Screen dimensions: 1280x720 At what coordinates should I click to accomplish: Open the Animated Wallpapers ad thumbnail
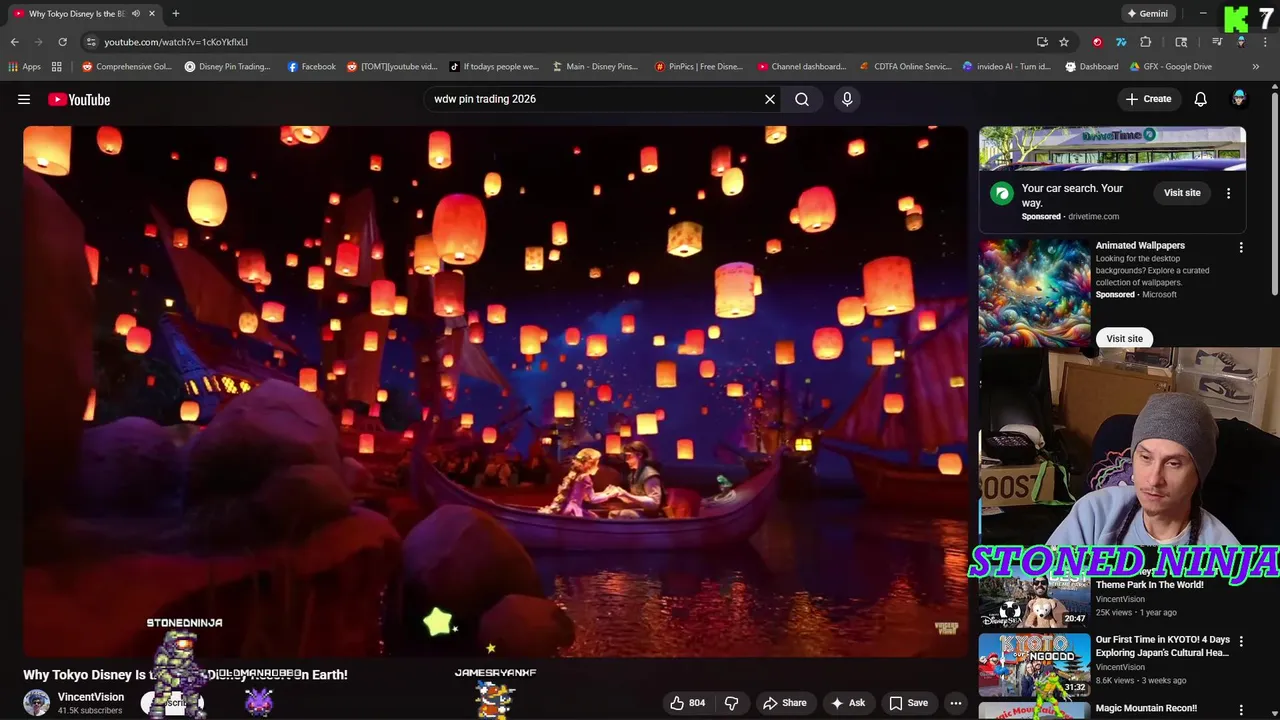[x=1034, y=292]
